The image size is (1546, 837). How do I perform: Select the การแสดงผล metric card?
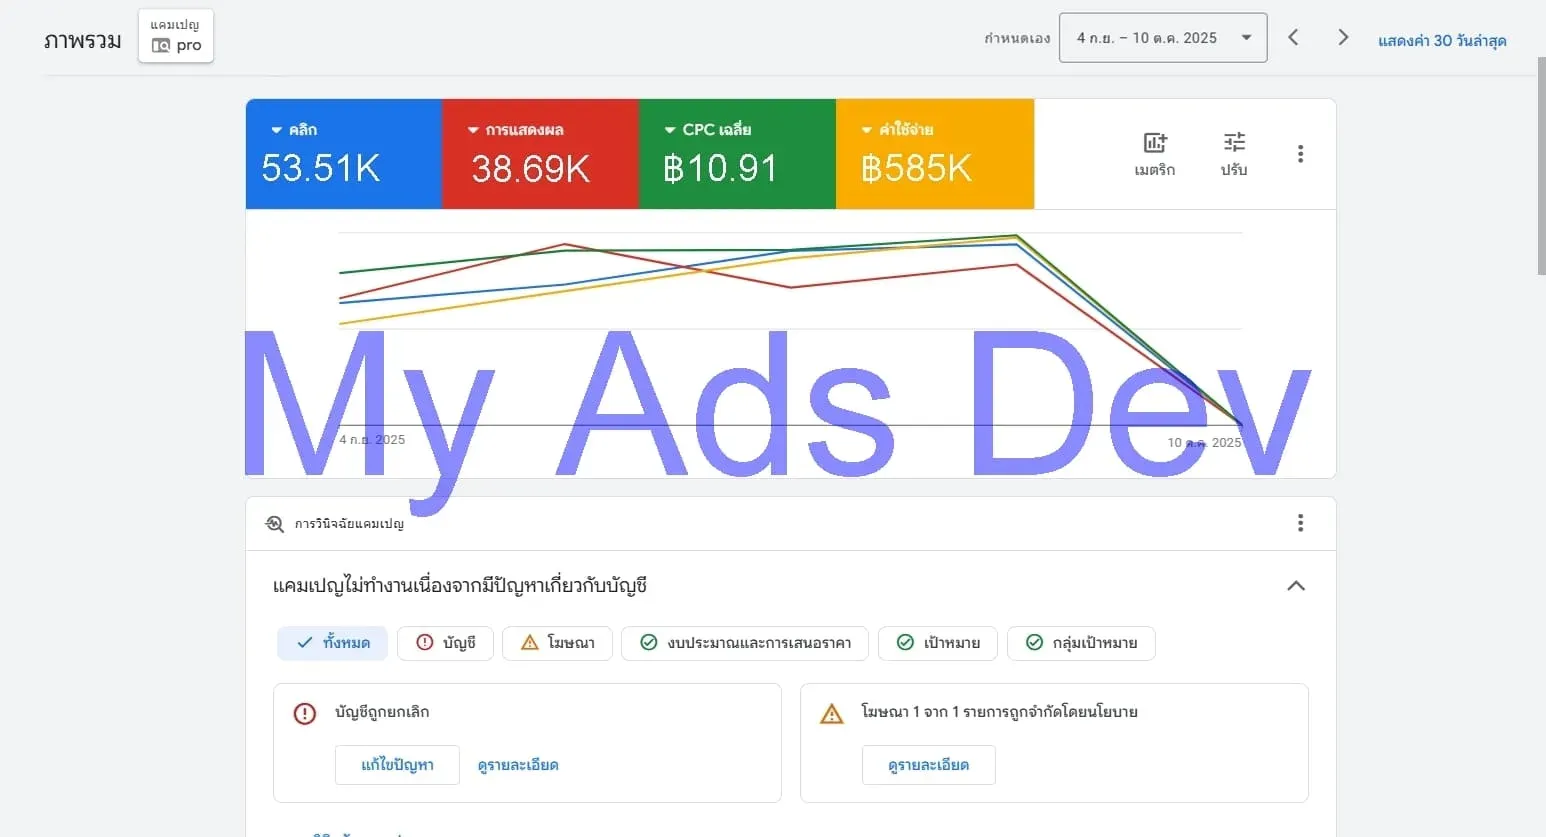click(540, 154)
